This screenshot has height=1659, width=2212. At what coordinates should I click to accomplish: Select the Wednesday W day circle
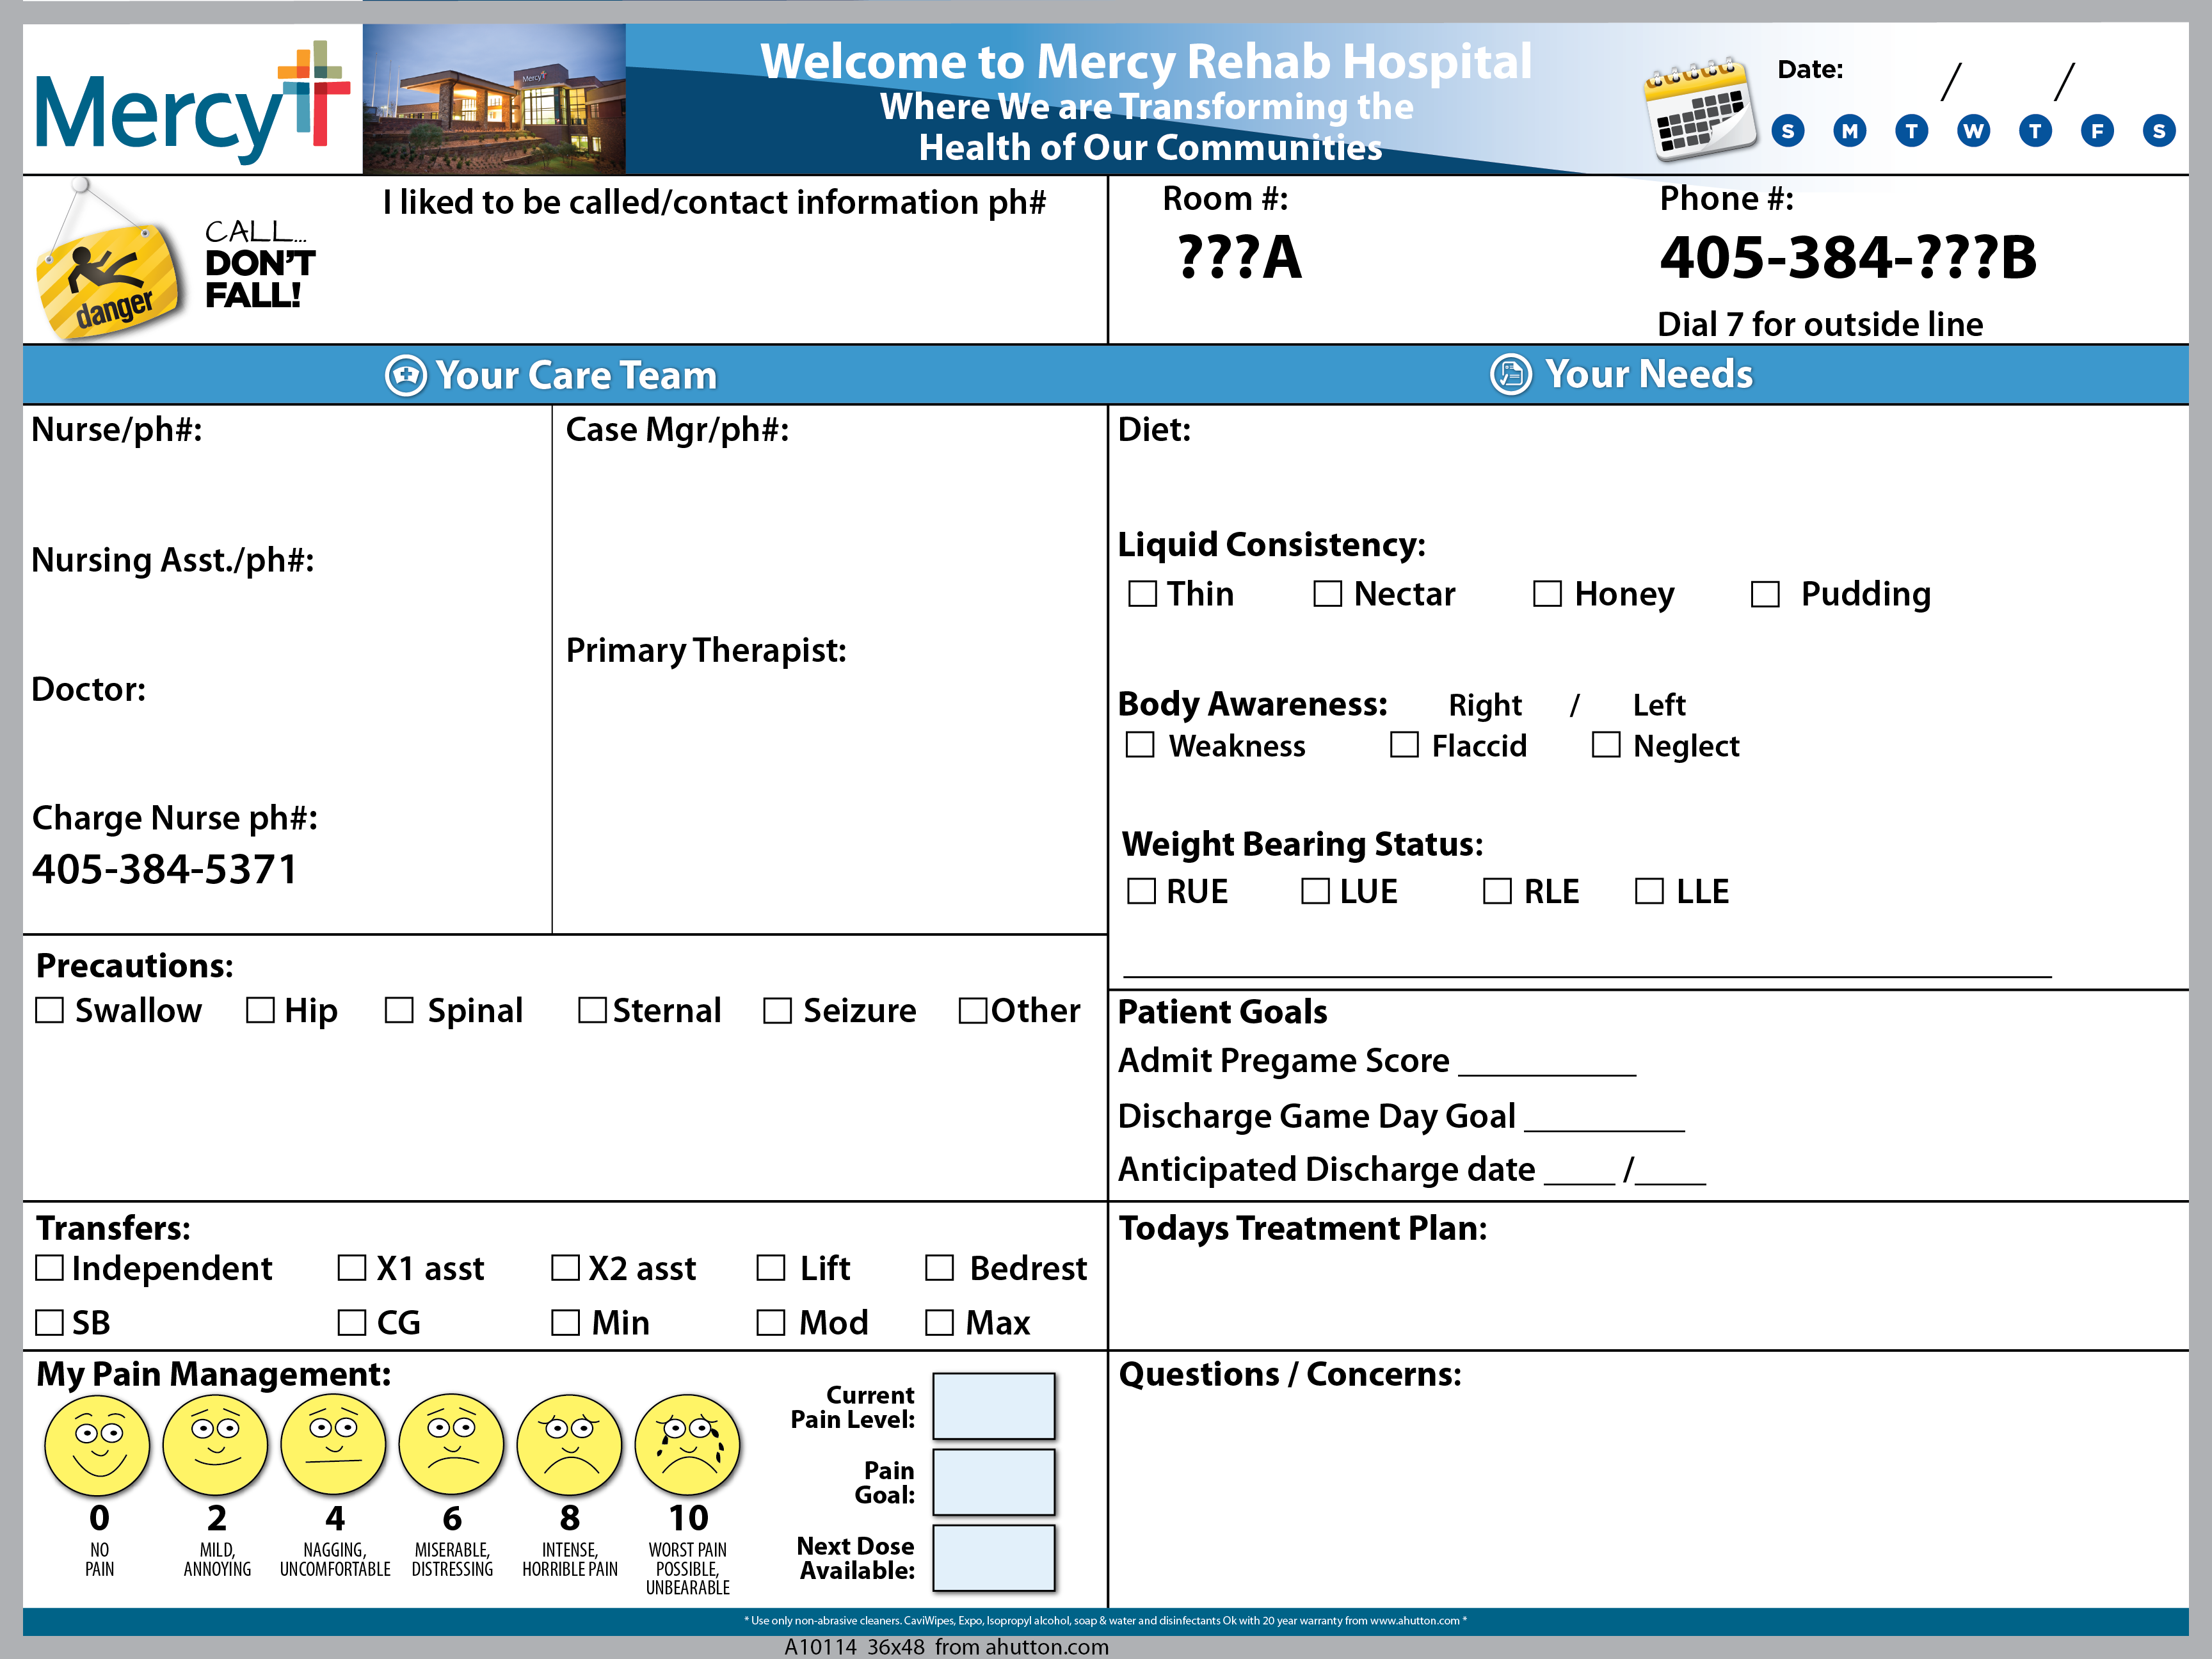[x=1974, y=131]
